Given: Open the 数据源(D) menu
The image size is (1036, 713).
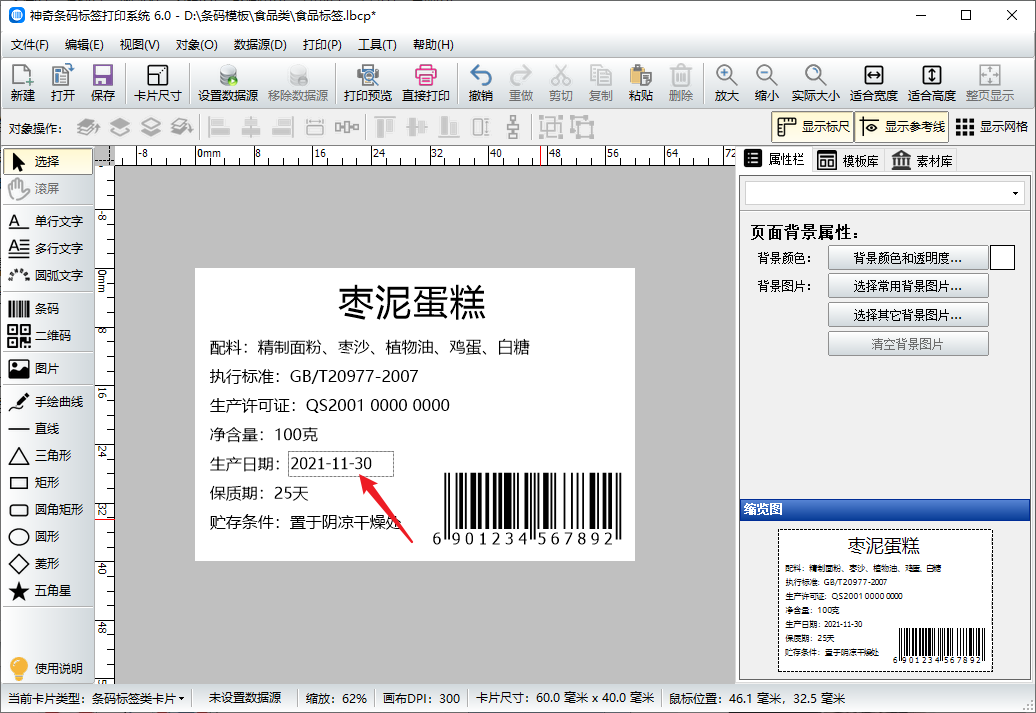Looking at the screenshot, I should tap(260, 45).
